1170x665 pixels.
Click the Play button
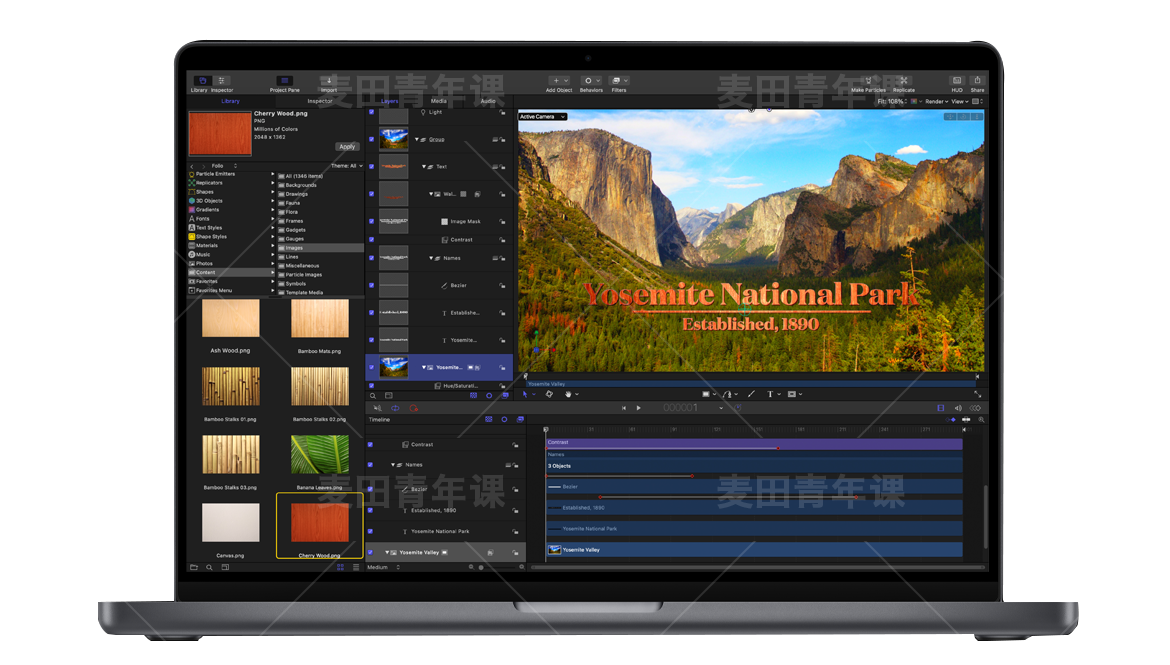pos(639,408)
